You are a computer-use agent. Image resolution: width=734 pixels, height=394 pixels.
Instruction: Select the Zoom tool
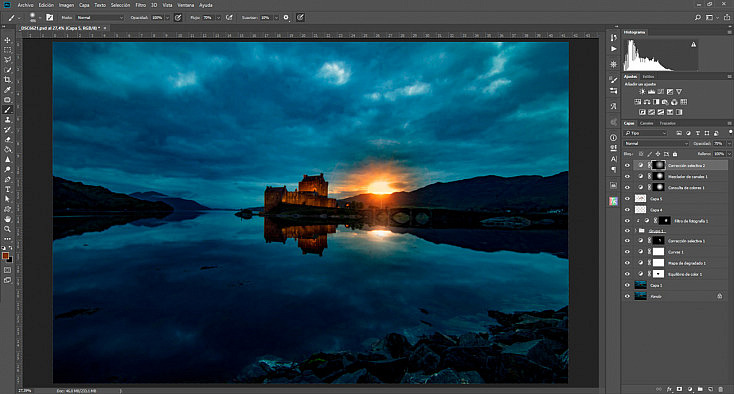click(7, 229)
